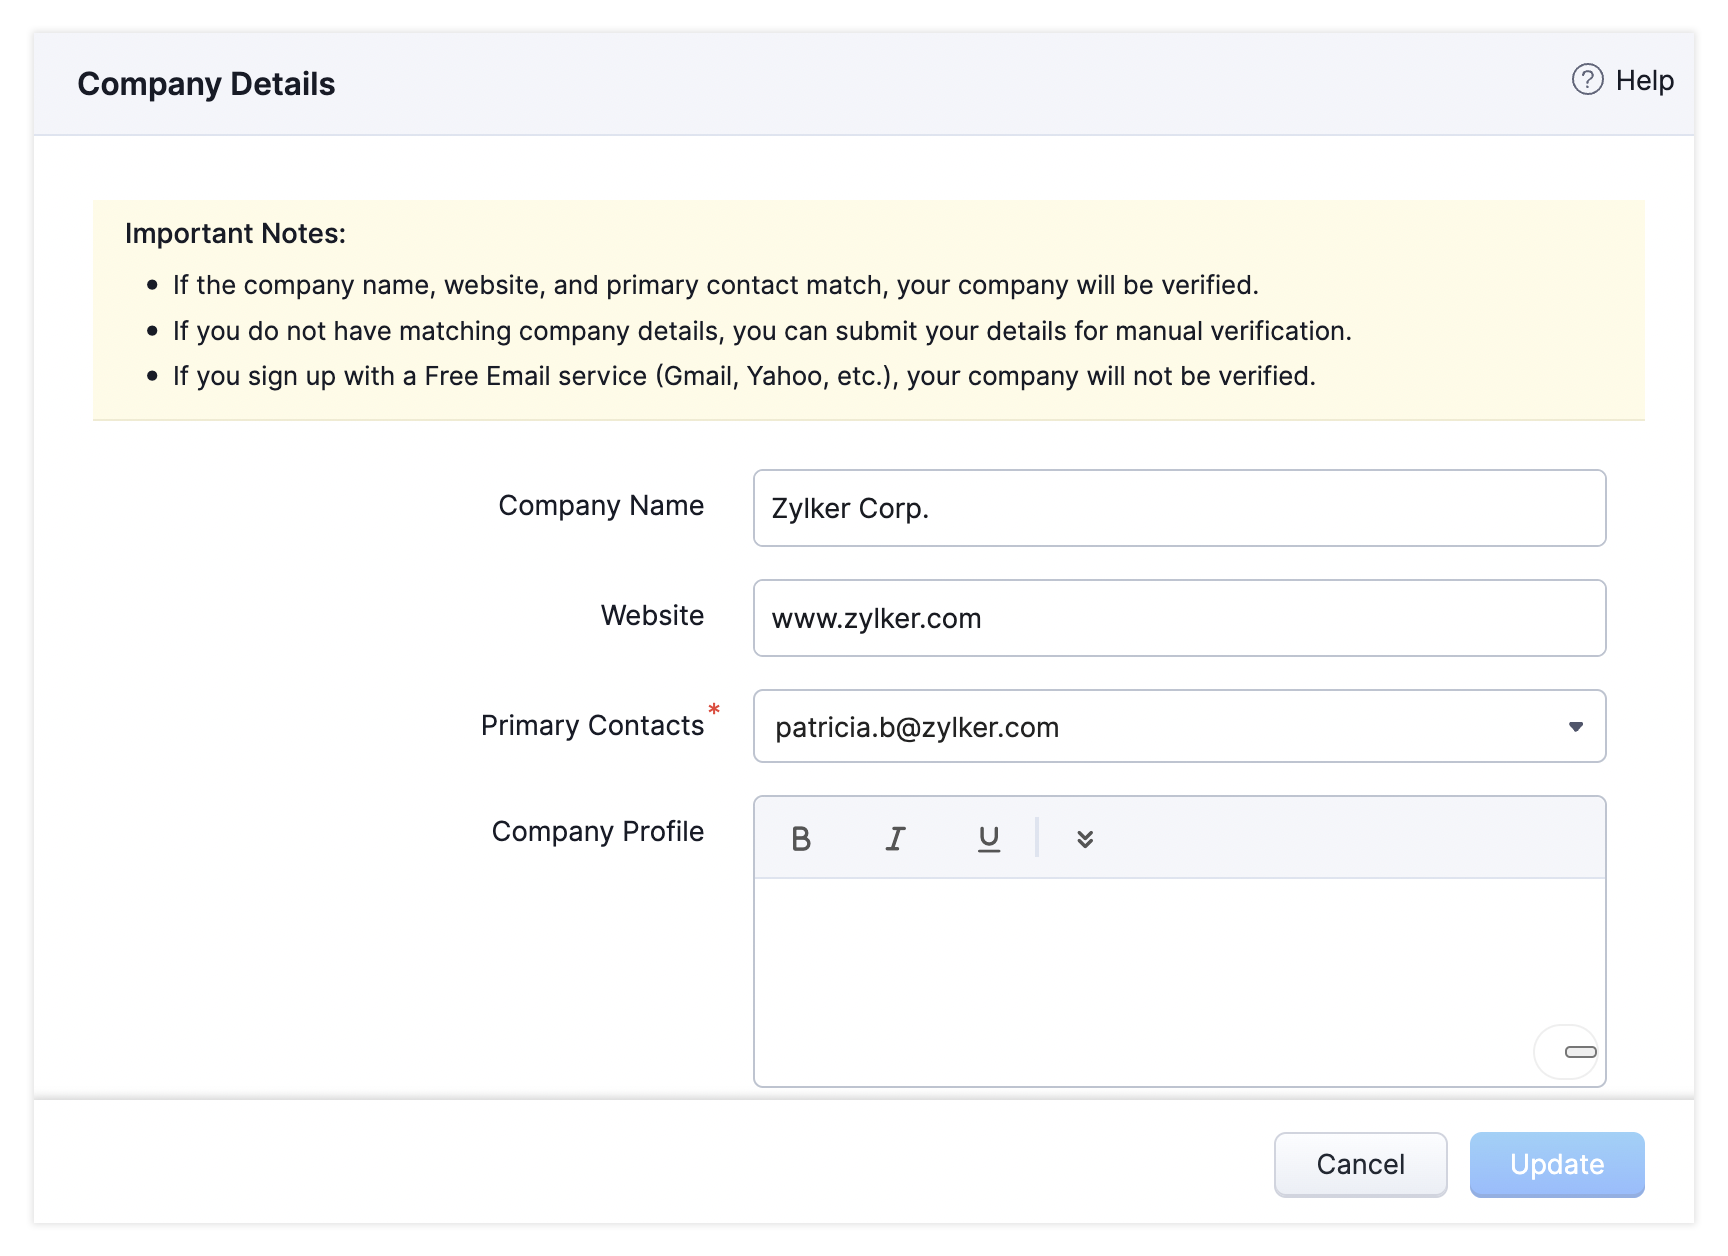This screenshot has height=1256, width=1728.
Task: Click the Company Profile label
Action: click(597, 832)
